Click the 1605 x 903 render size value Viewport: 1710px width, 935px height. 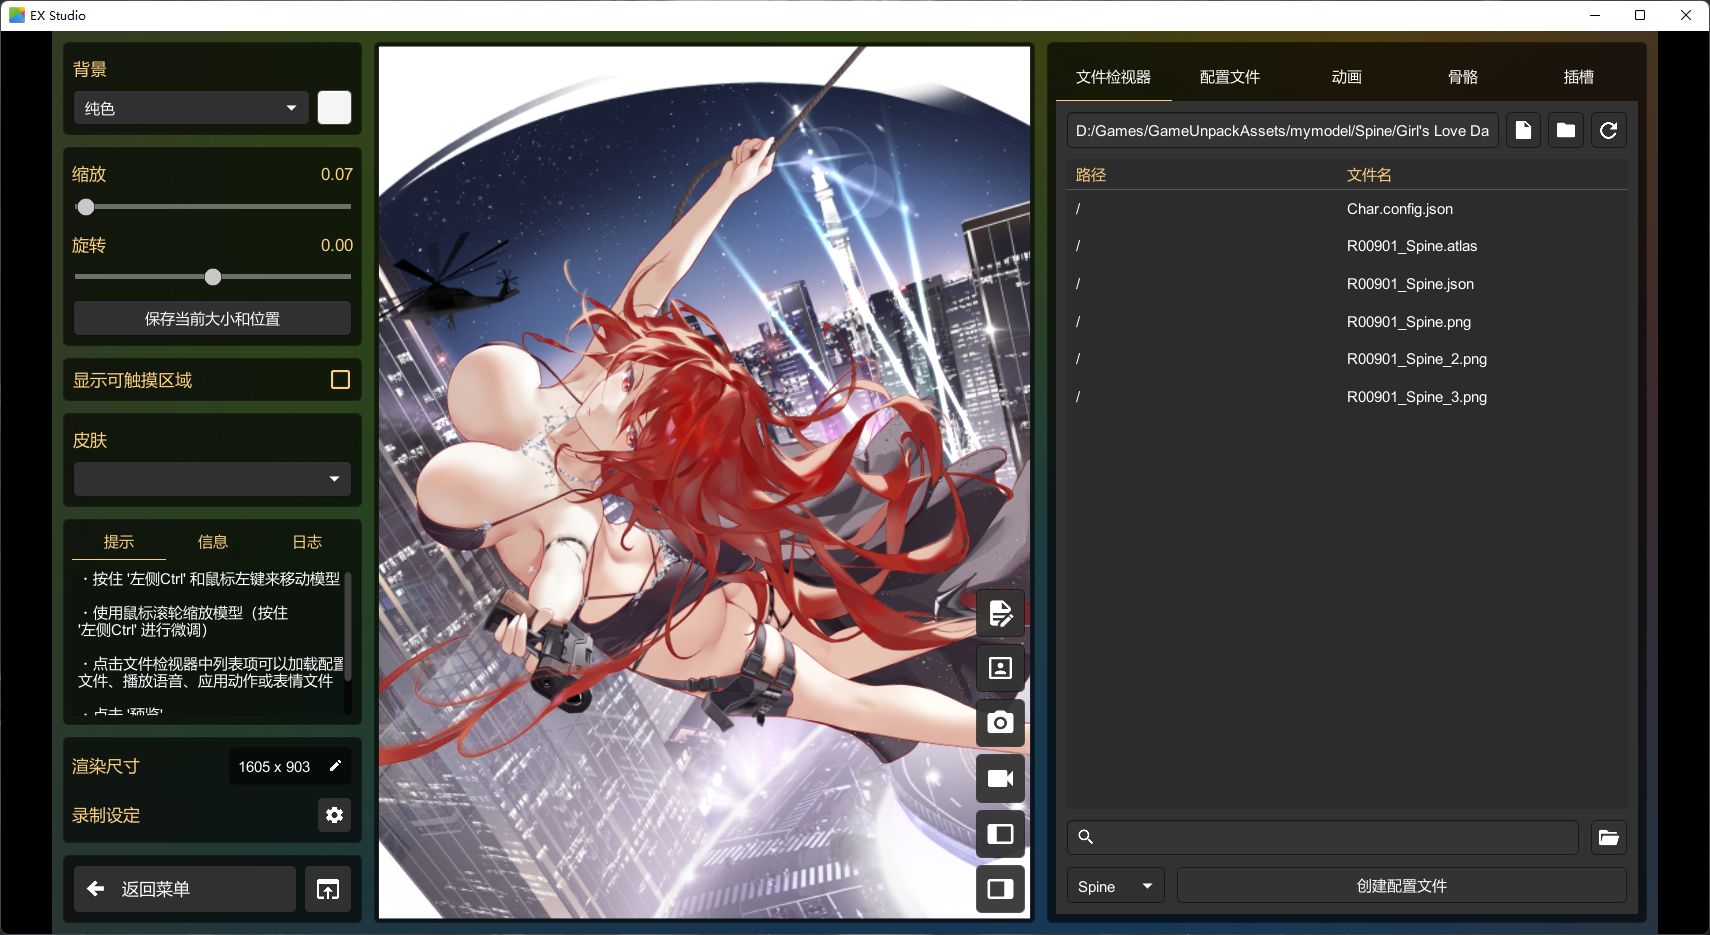pos(274,767)
